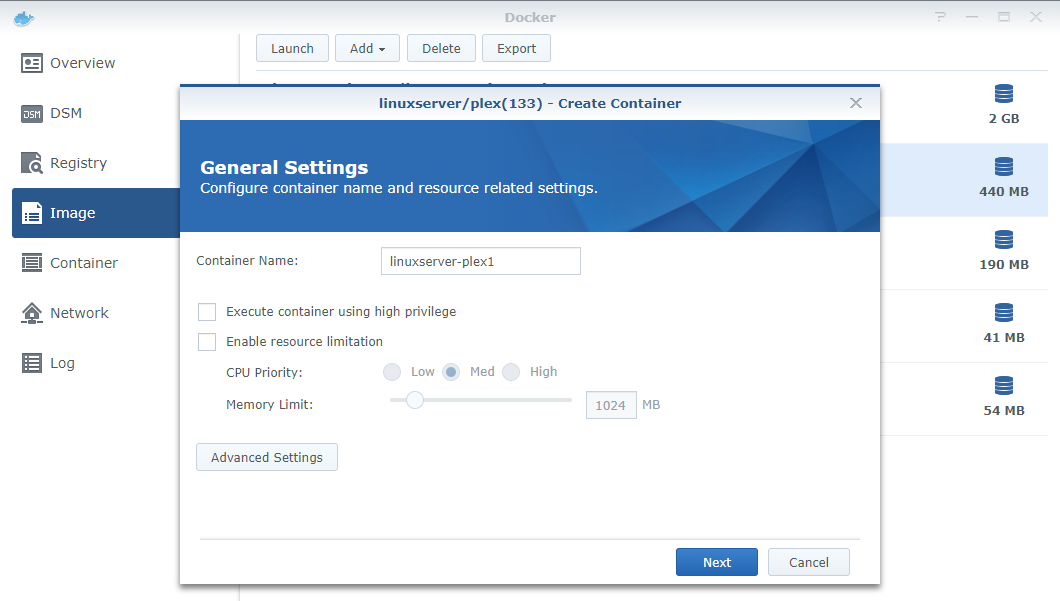Click the 54 MB size label
The image size is (1060, 601).
[x=1004, y=410]
